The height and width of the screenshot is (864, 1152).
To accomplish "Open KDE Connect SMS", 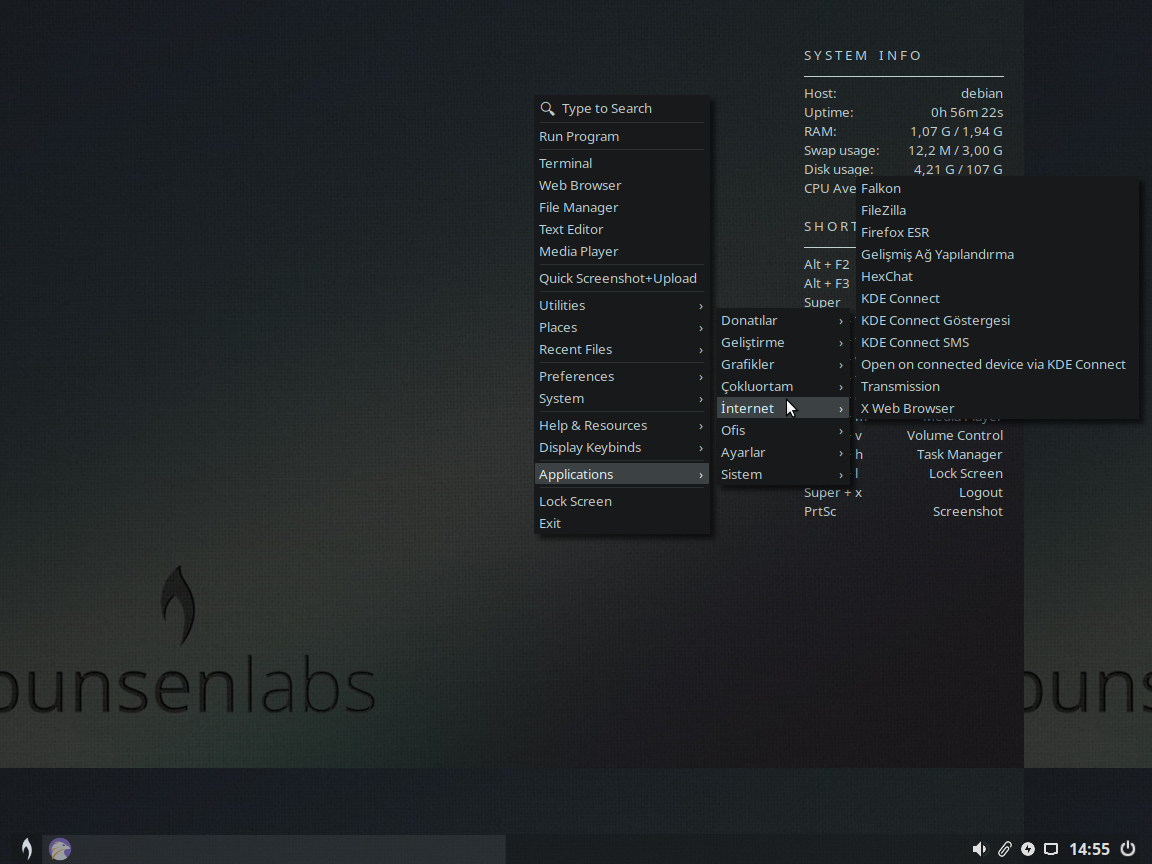I will click(997, 342).
